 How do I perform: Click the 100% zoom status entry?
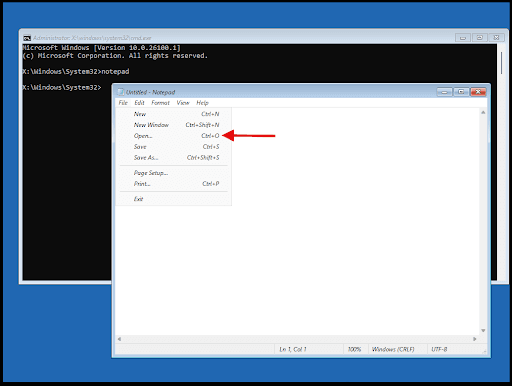pyautogui.click(x=354, y=349)
